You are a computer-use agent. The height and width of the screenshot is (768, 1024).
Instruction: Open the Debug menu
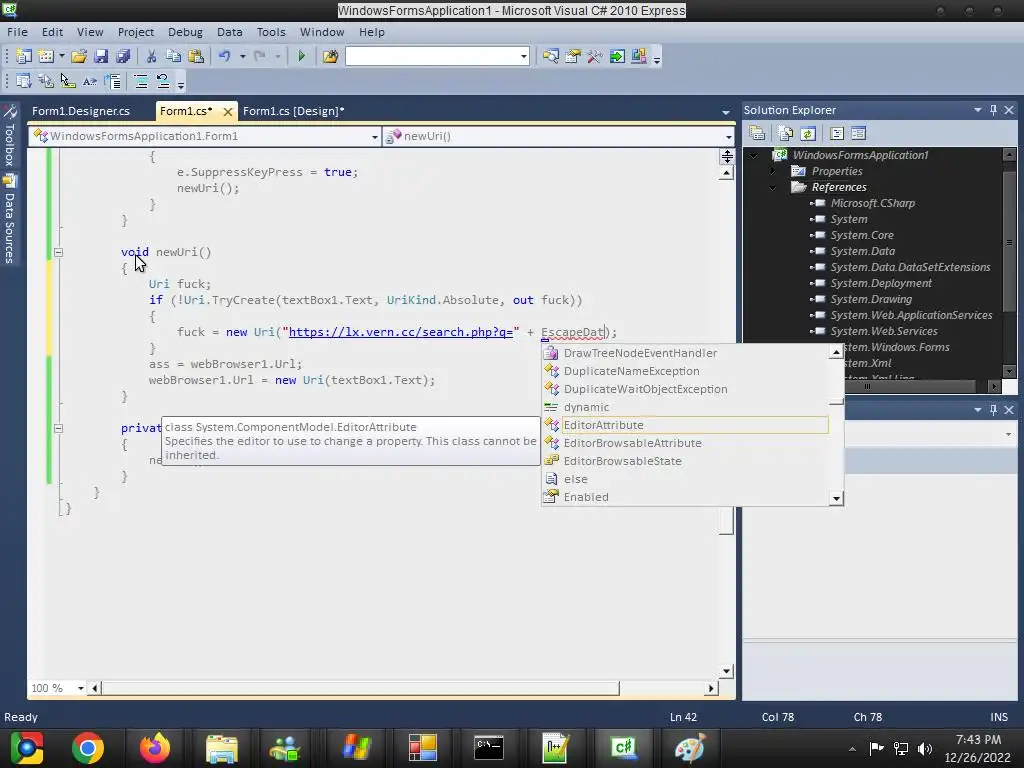185,32
